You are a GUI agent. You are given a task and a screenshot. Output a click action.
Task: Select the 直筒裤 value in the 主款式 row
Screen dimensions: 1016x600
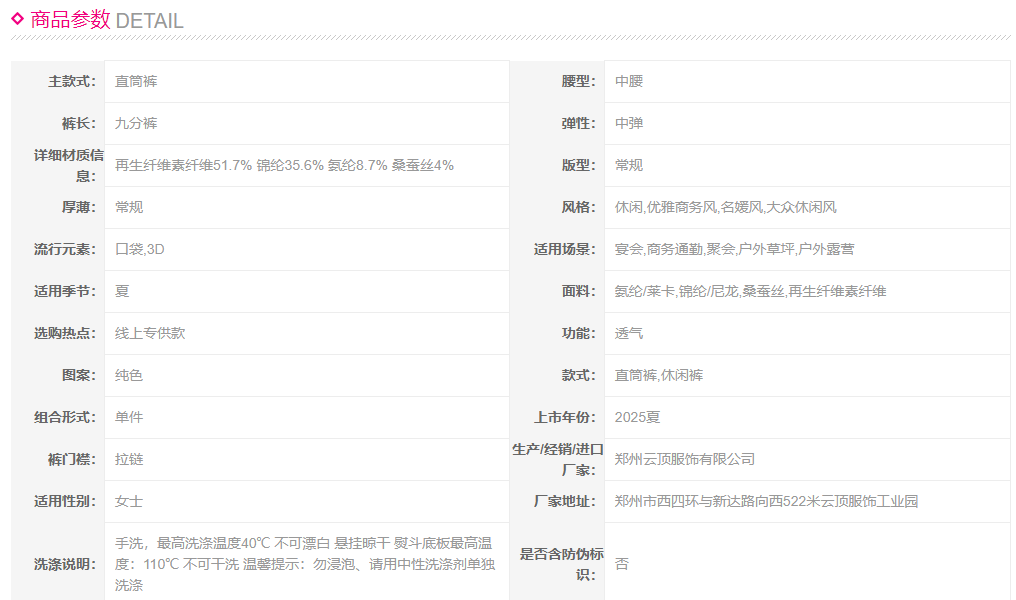pyautogui.click(x=136, y=81)
